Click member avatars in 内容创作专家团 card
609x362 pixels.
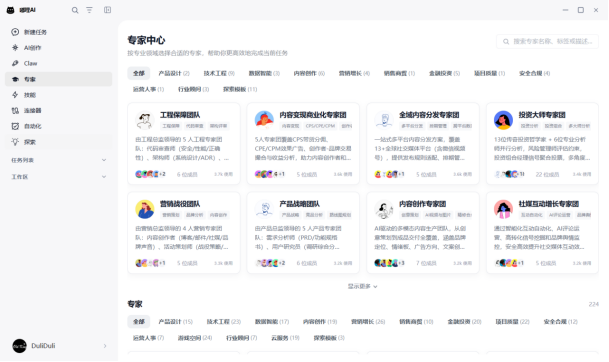390,263
